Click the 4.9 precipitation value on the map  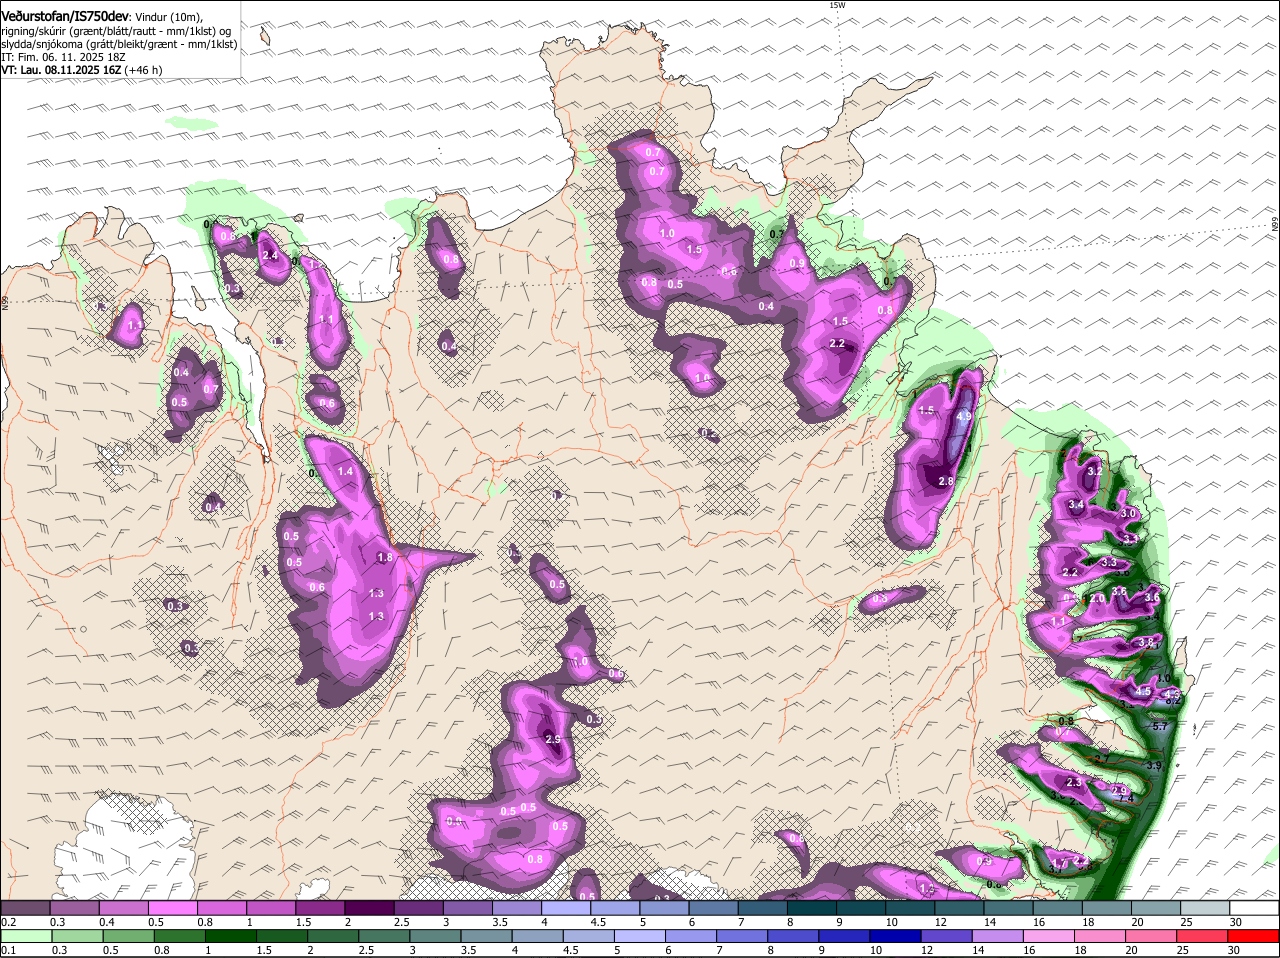[x=964, y=416]
